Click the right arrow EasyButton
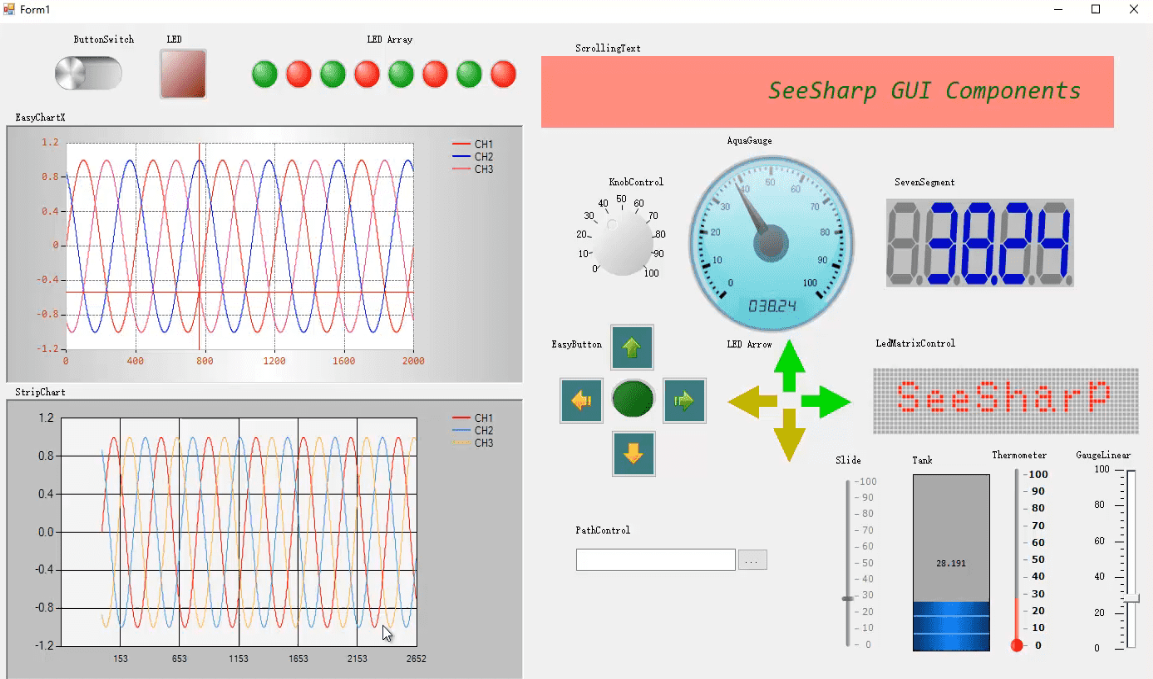Screen dimensions: 1153x679 coord(684,401)
